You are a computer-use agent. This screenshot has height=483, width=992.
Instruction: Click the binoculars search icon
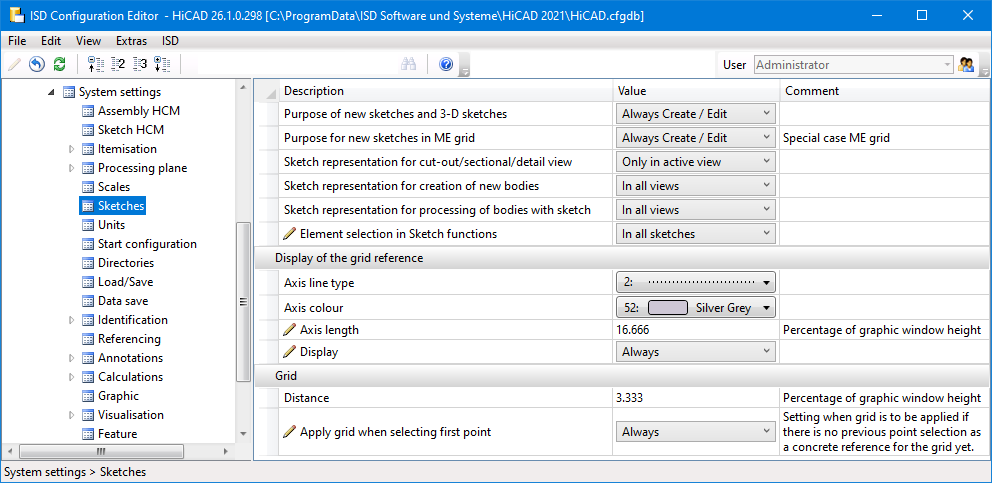click(408, 65)
